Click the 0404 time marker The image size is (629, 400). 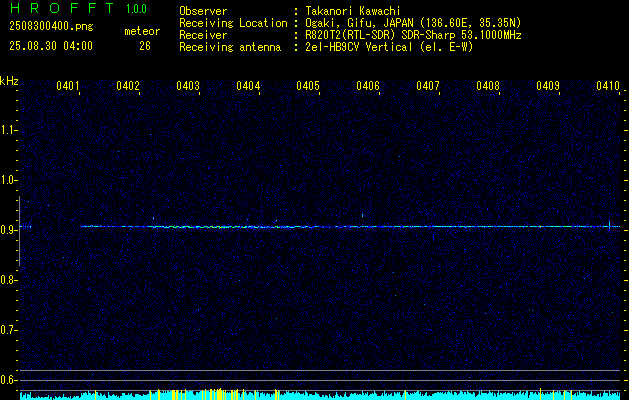pyautogui.click(x=248, y=86)
